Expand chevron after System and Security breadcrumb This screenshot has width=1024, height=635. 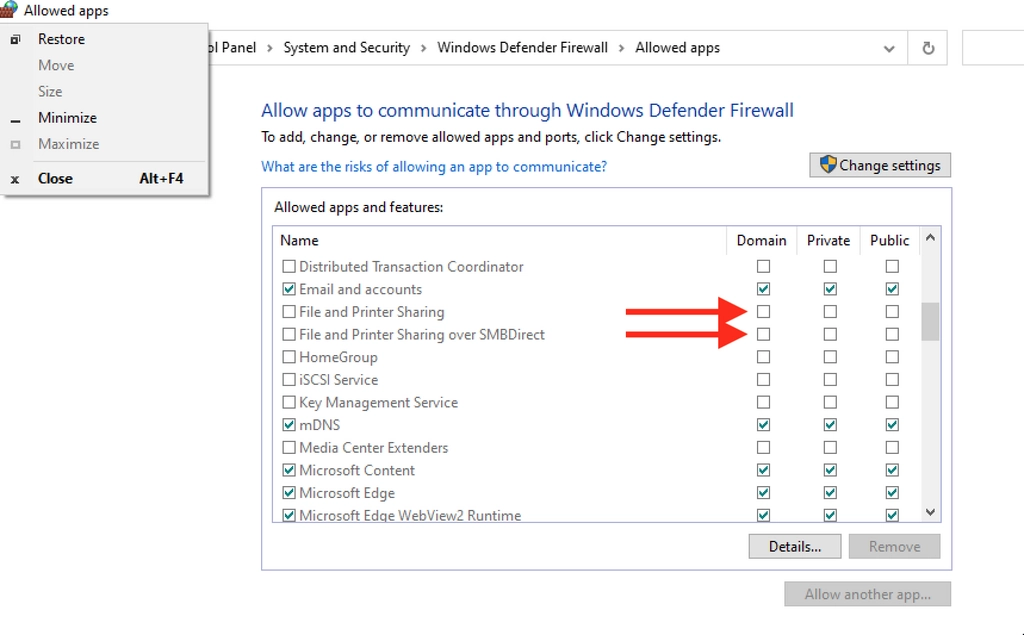pyautogui.click(x=423, y=48)
